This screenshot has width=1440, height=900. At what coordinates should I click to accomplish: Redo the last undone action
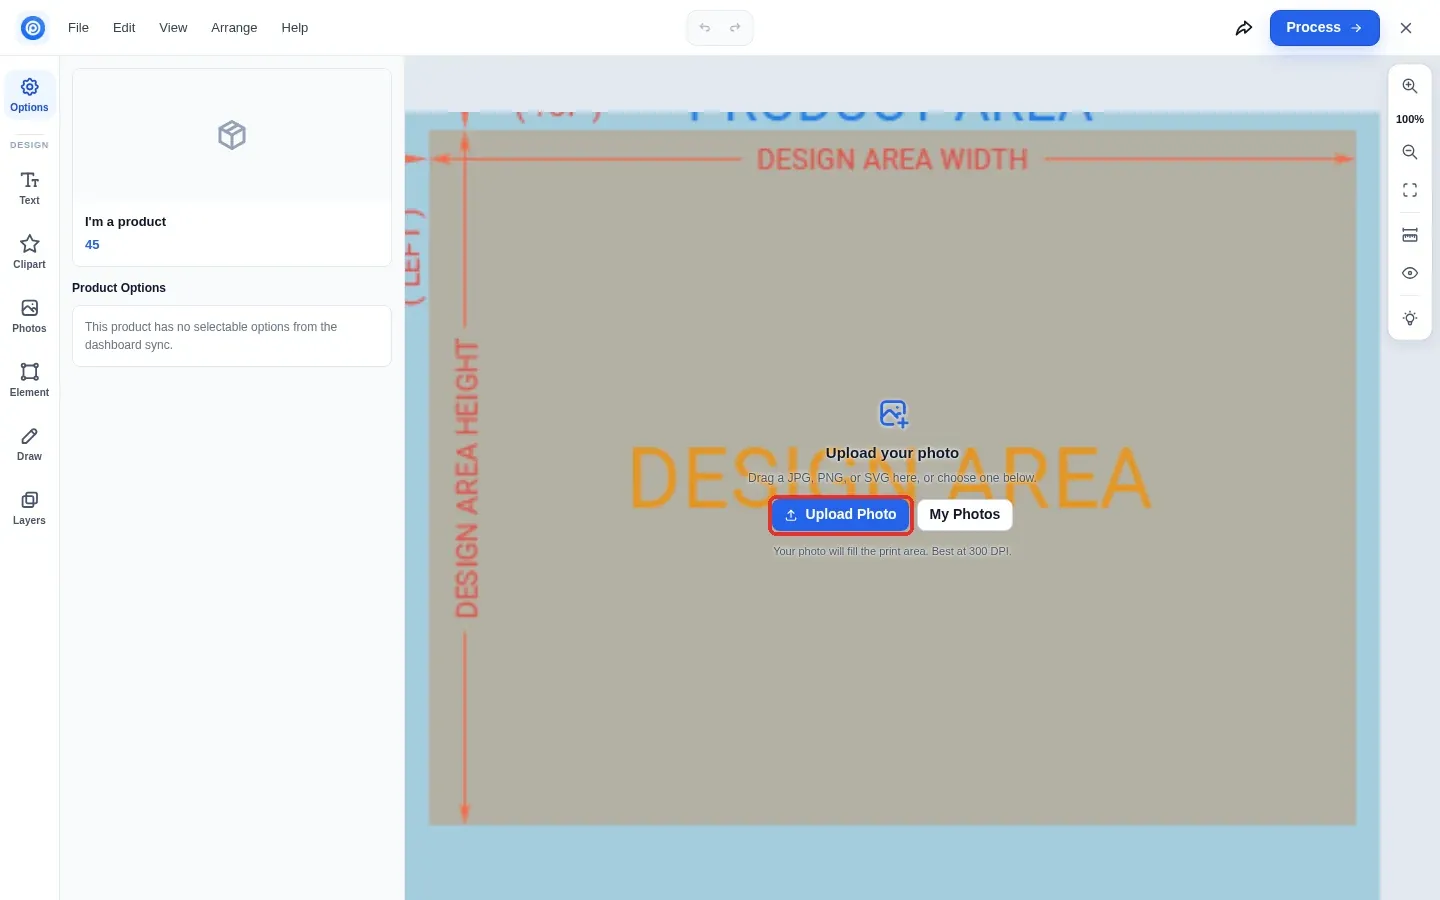tap(735, 28)
